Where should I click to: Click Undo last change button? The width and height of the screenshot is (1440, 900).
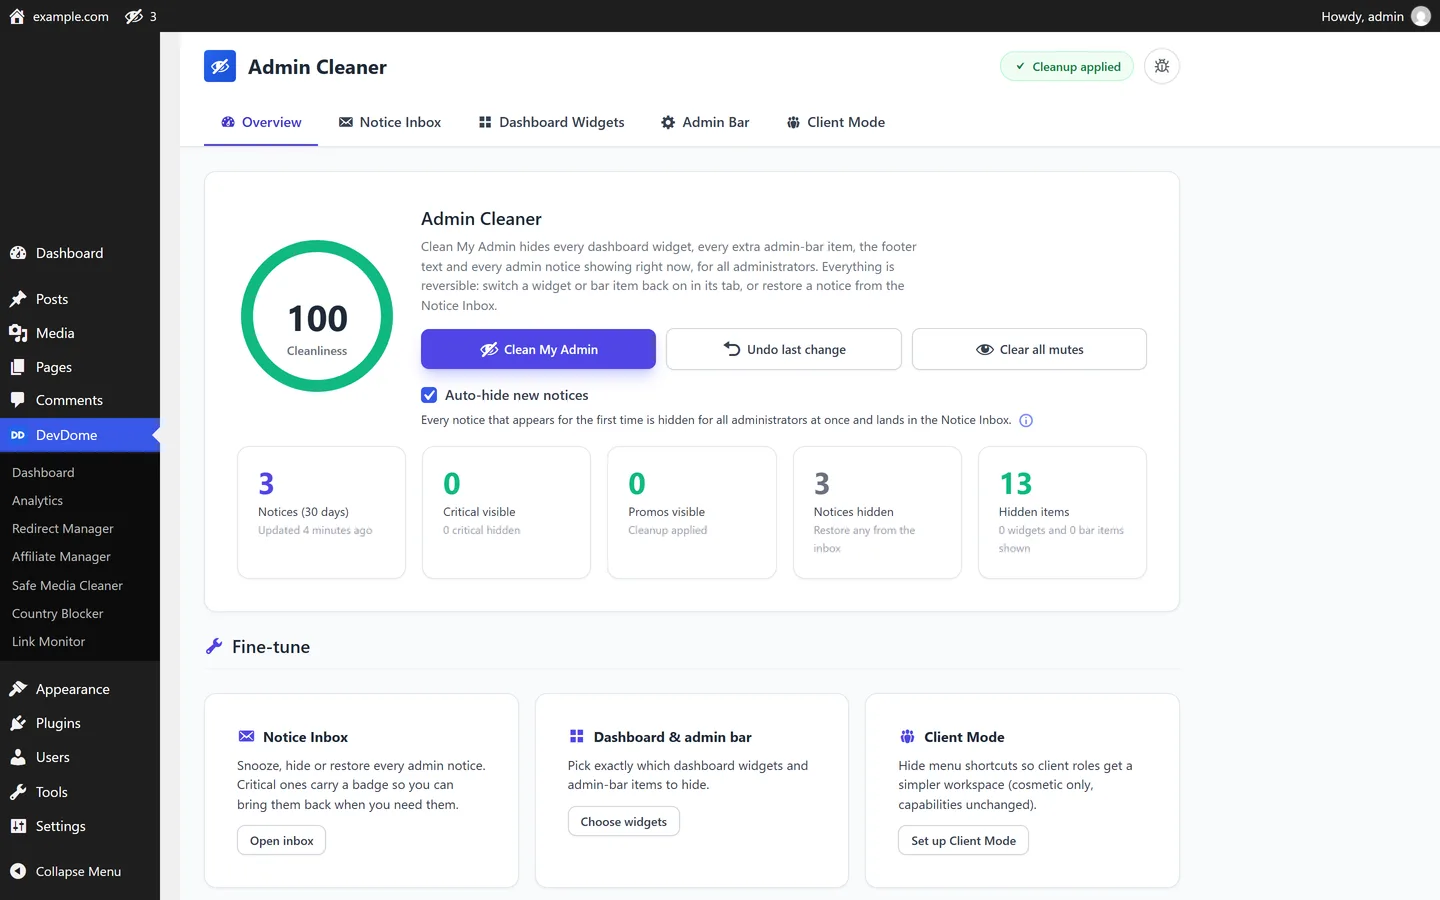point(784,349)
